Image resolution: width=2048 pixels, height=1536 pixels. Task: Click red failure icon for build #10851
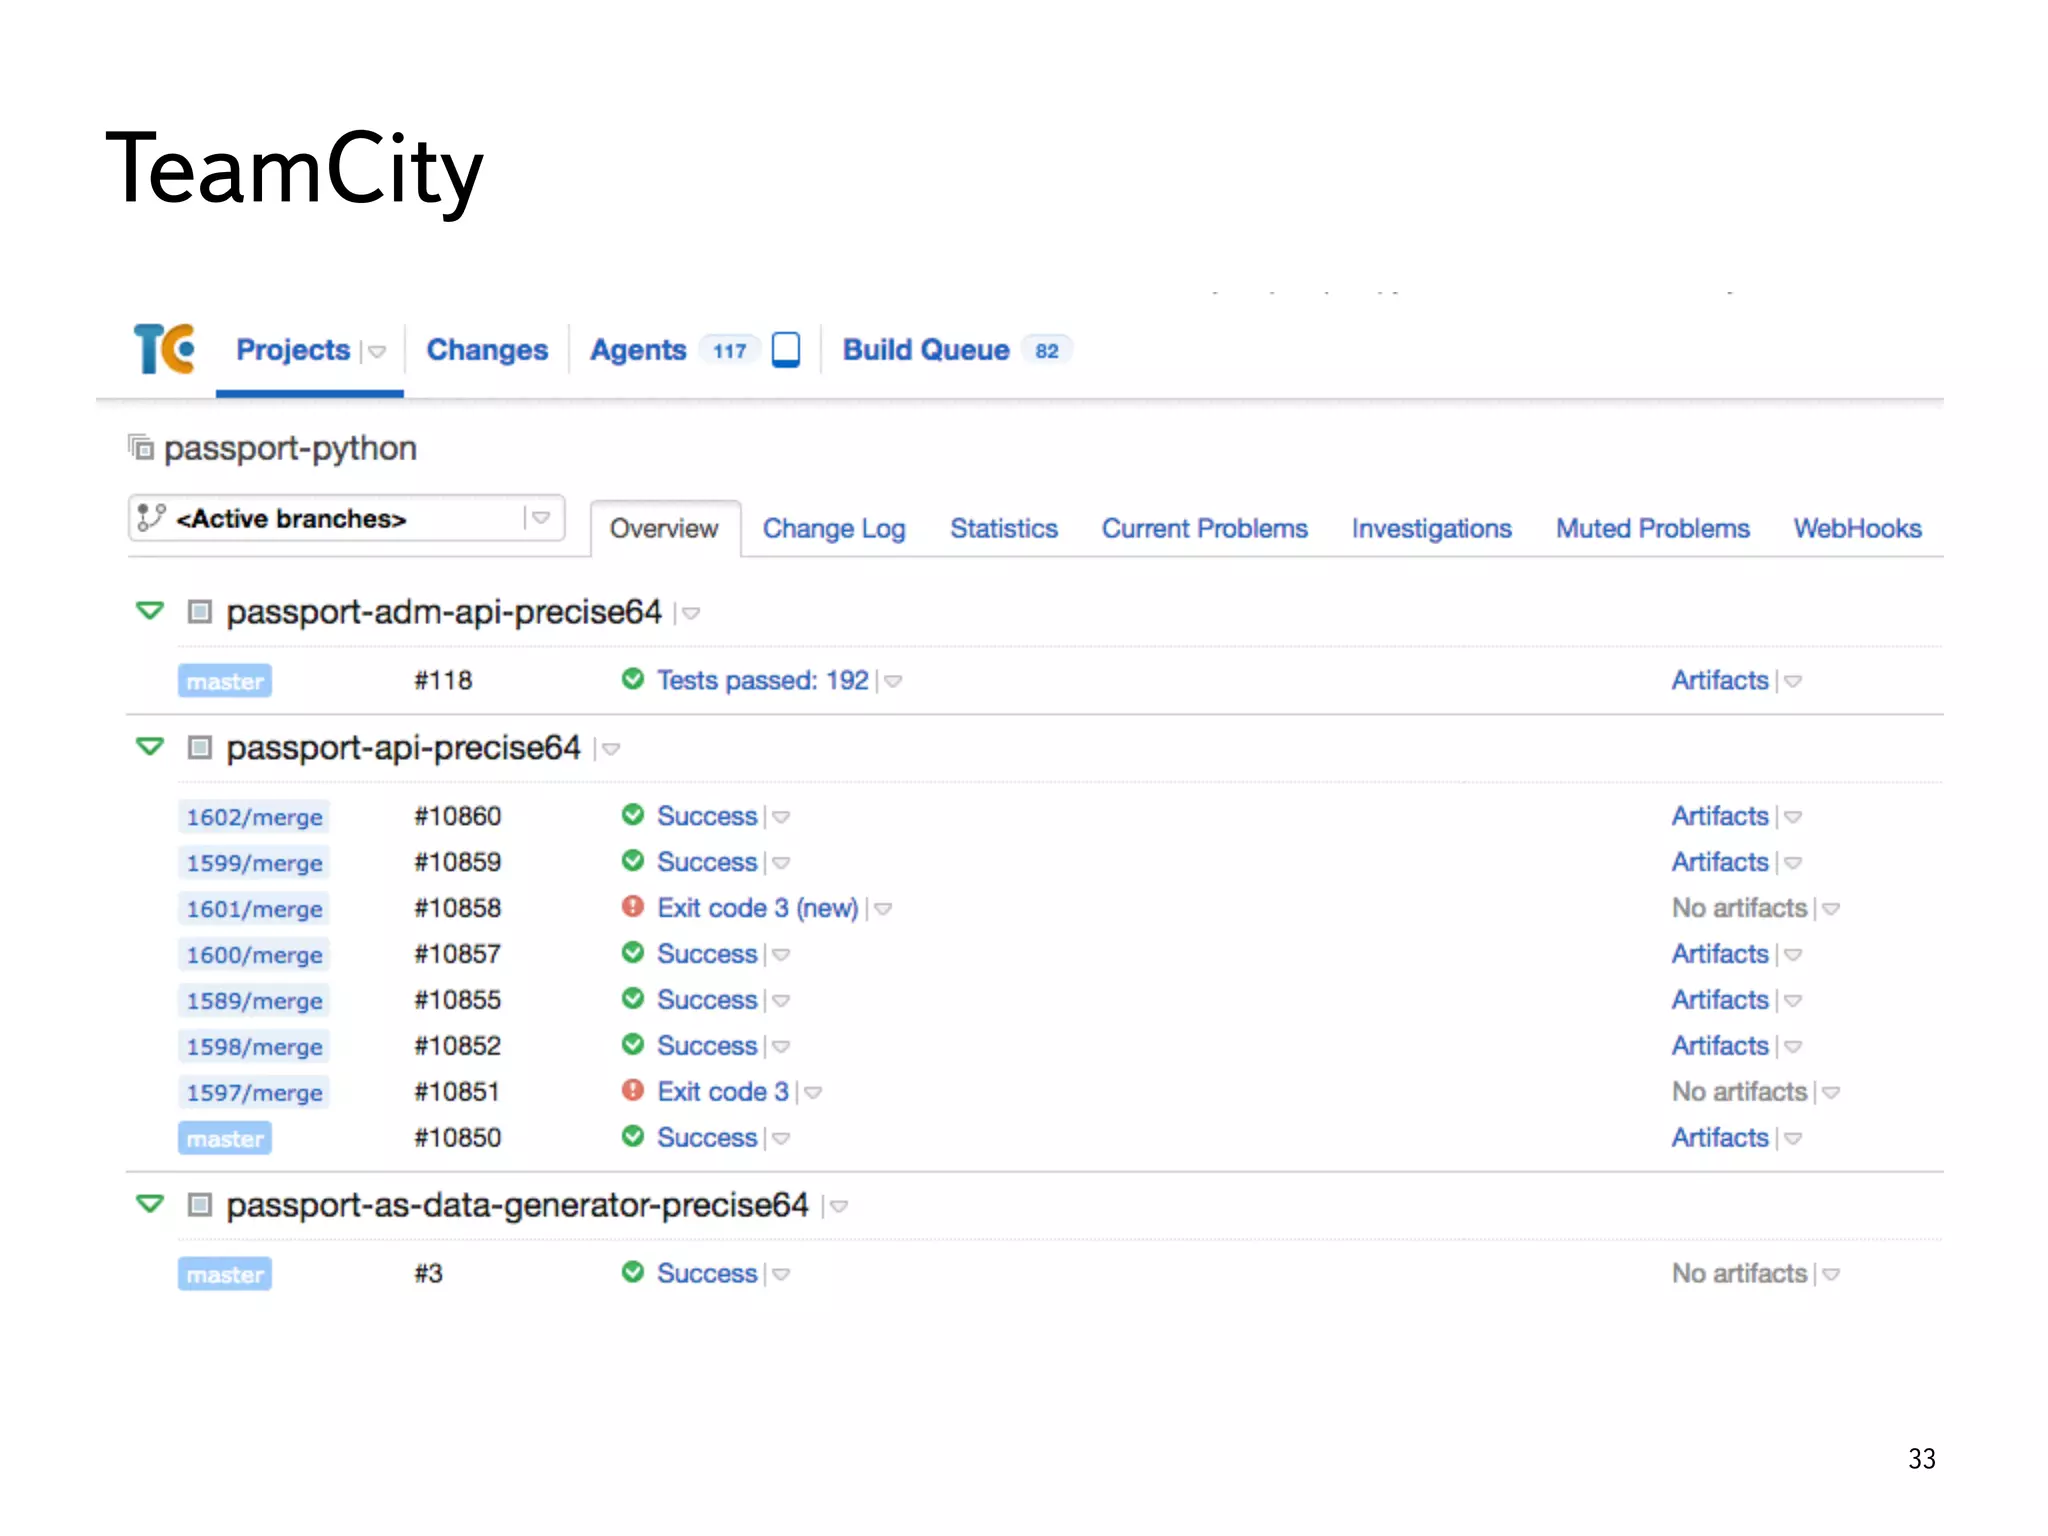[x=633, y=1091]
